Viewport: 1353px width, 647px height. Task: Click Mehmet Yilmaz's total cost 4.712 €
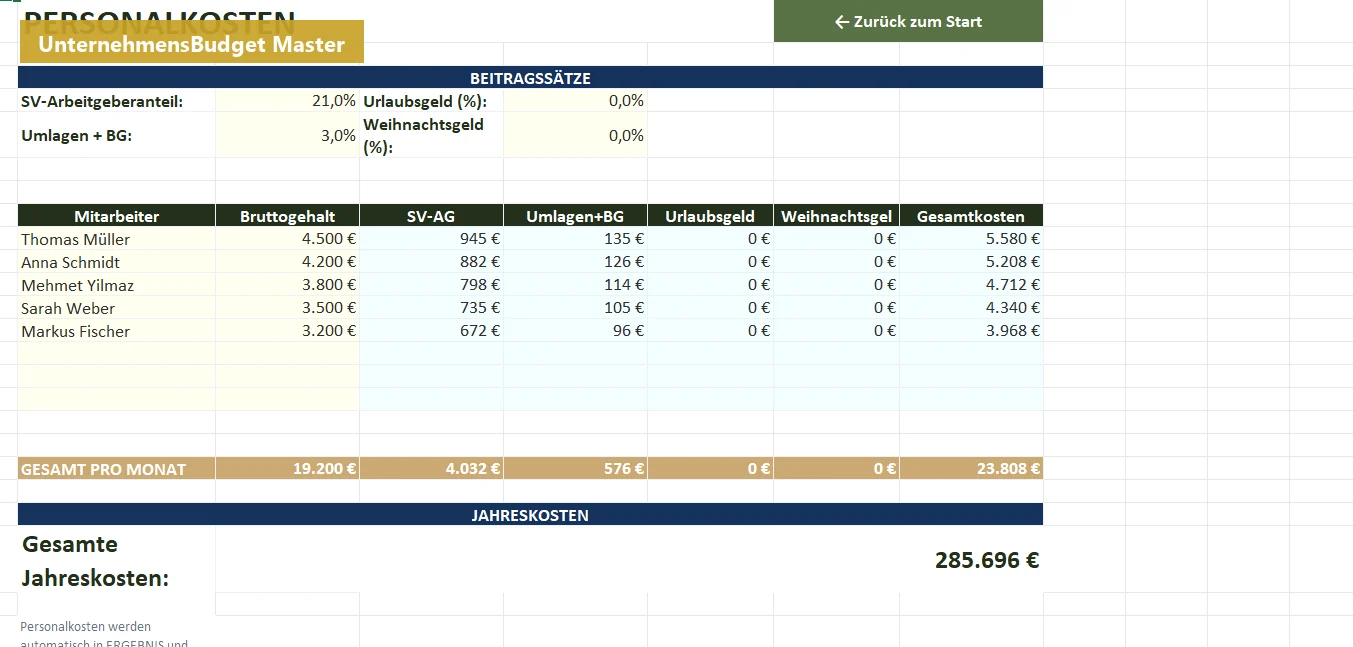pyautogui.click(x=972, y=285)
